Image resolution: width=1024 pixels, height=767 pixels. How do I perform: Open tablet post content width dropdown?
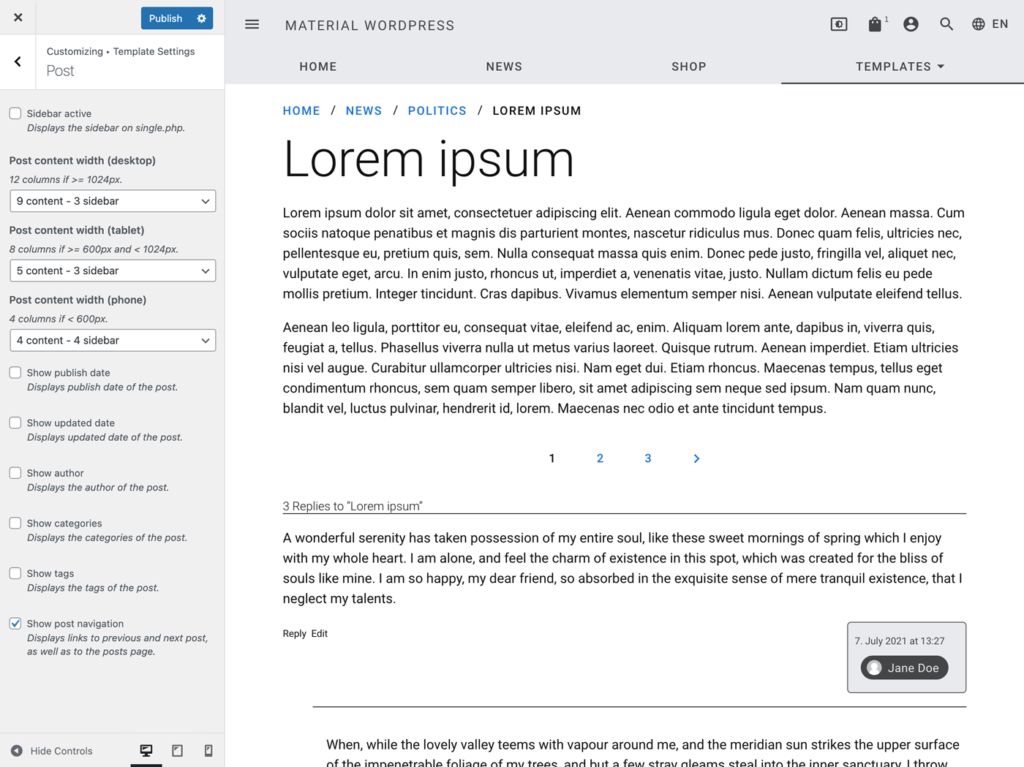tap(112, 270)
